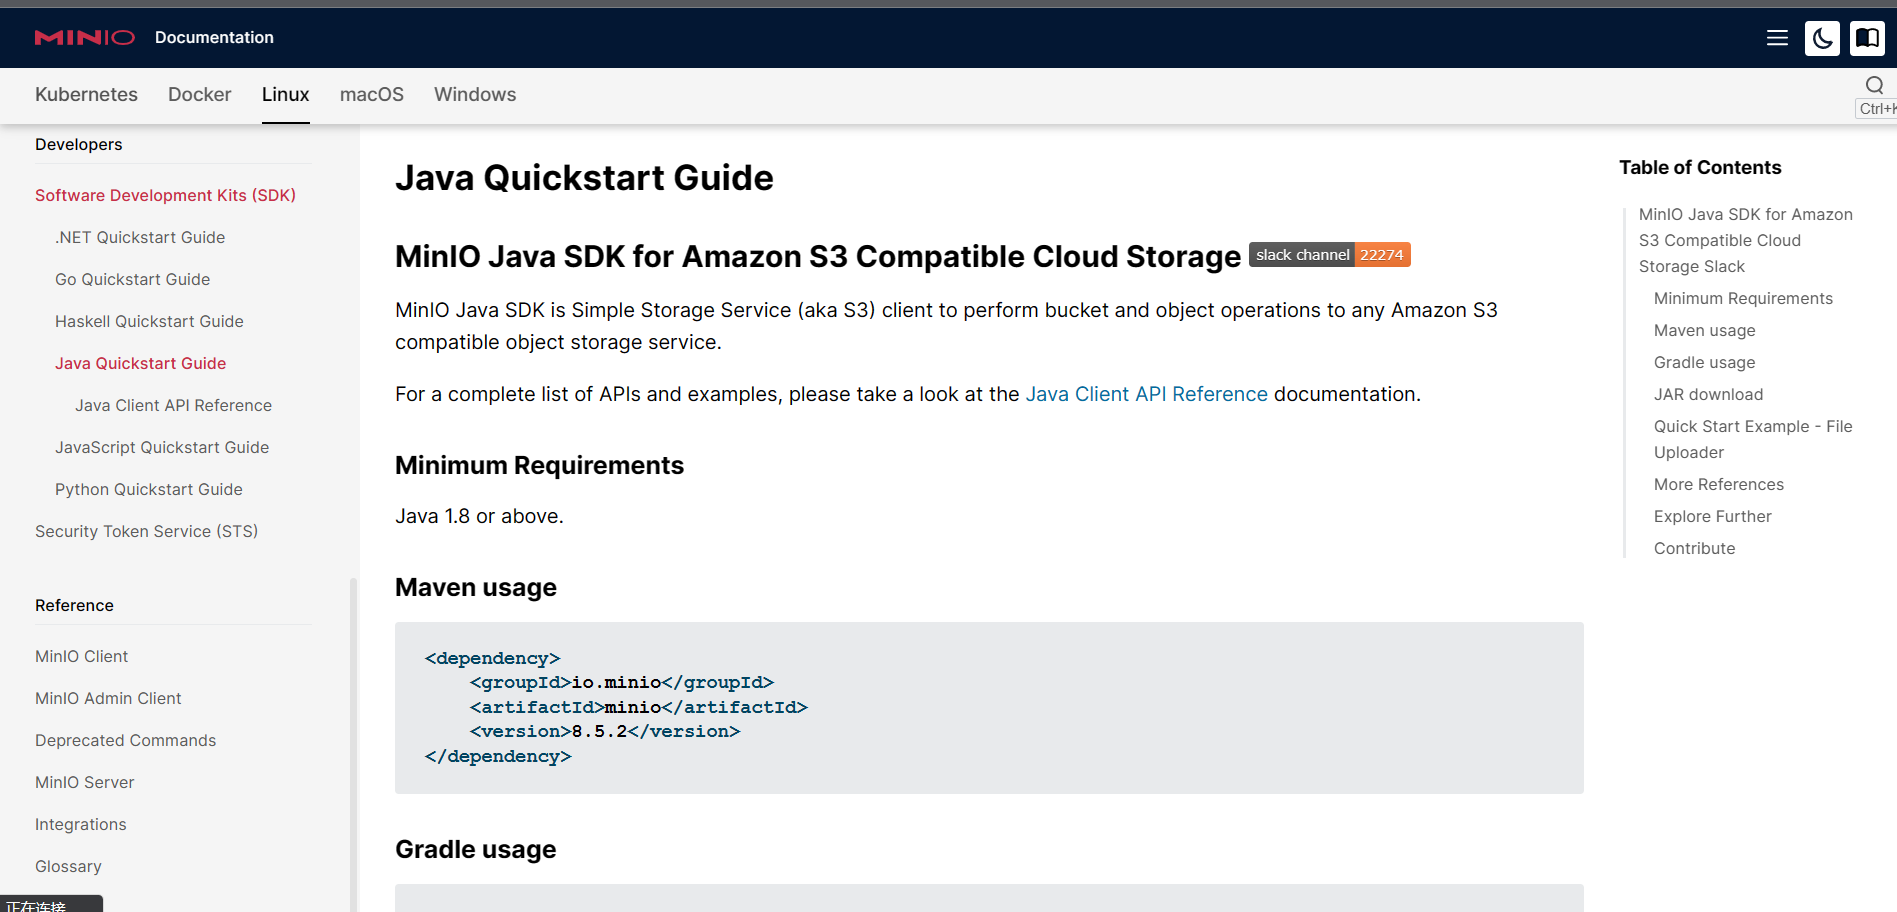Open the Python Quickstart Guide
Viewport: 1897px width, 912px height.
tap(148, 489)
